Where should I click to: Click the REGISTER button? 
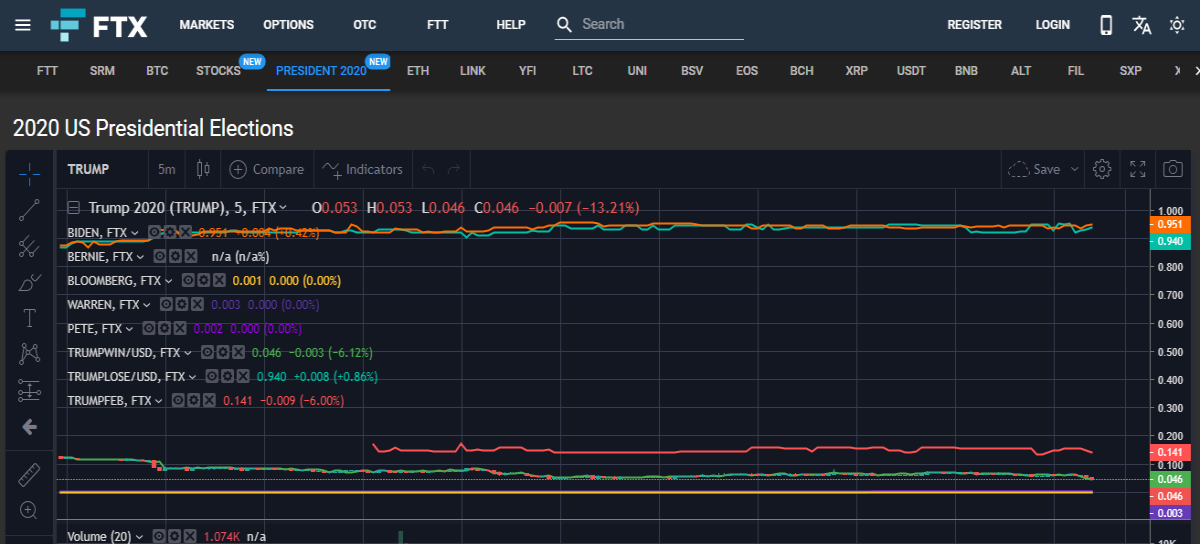pyautogui.click(x=975, y=25)
